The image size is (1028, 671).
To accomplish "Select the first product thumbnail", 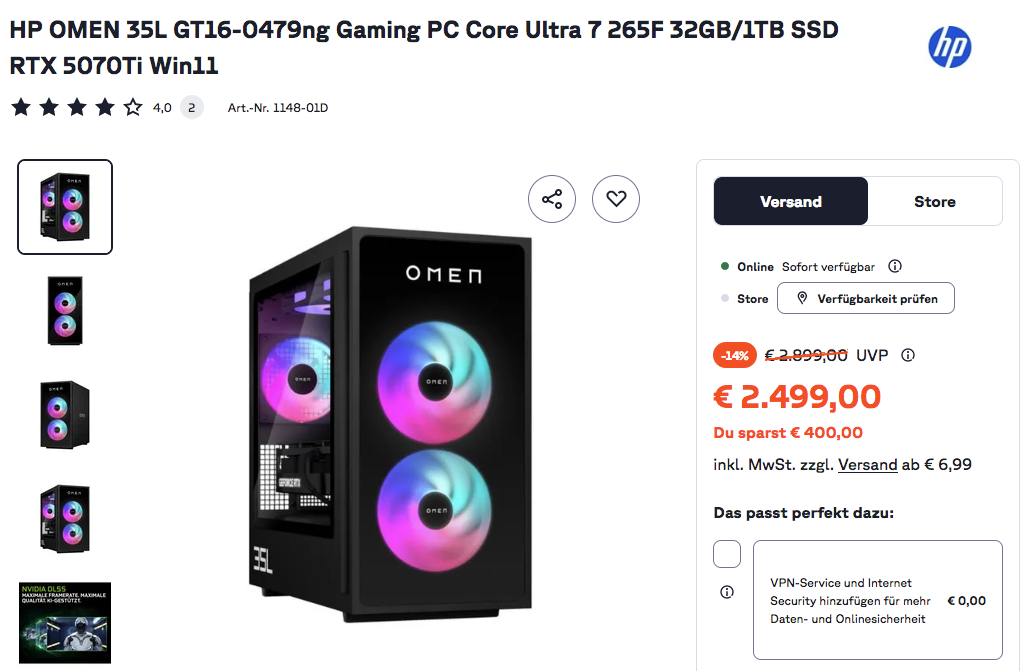I will [x=65, y=207].
